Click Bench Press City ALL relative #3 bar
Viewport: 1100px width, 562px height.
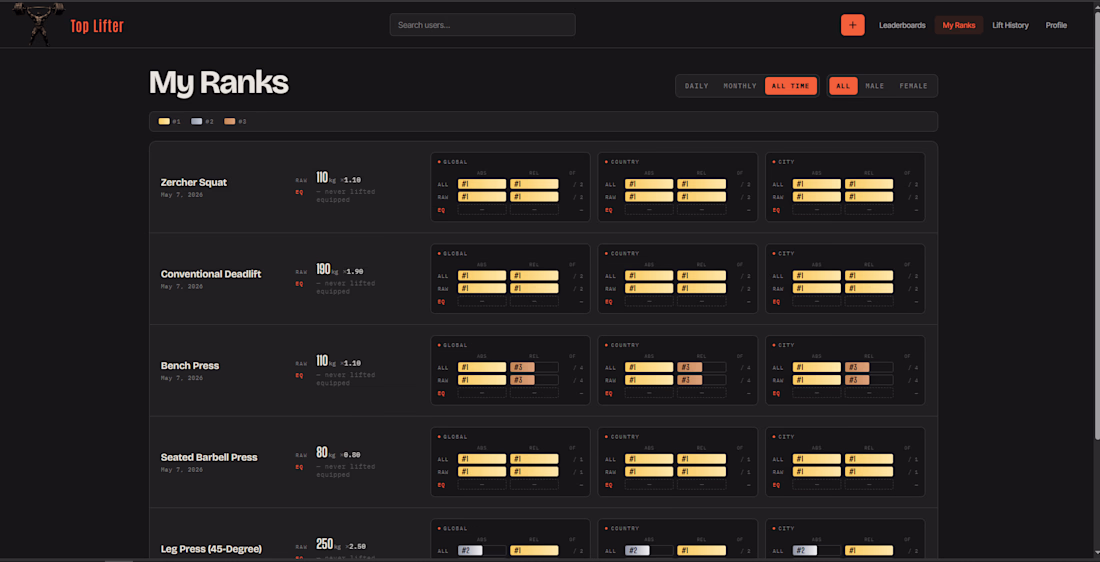(x=869, y=367)
